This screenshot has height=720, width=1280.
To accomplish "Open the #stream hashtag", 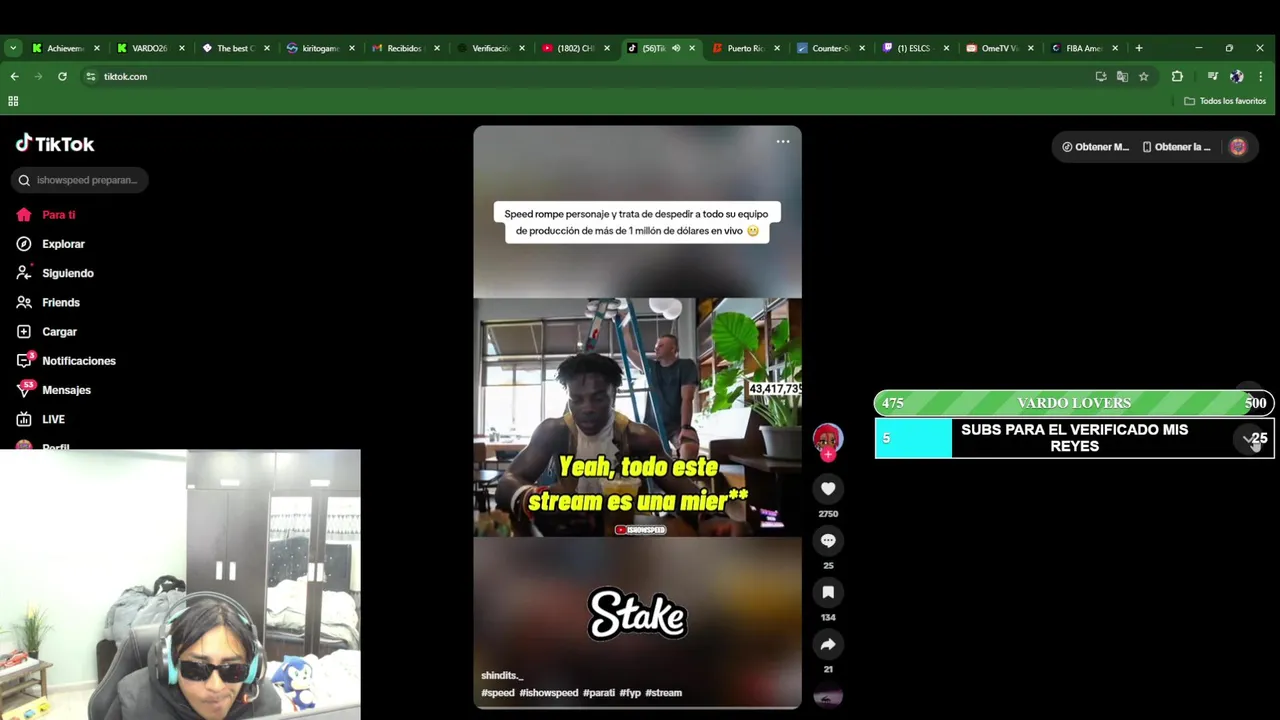I will point(663,693).
